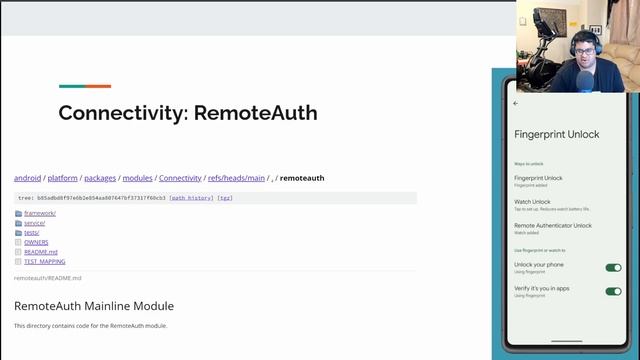Select Fingerprint Unlock option in the list

point(538,181)
